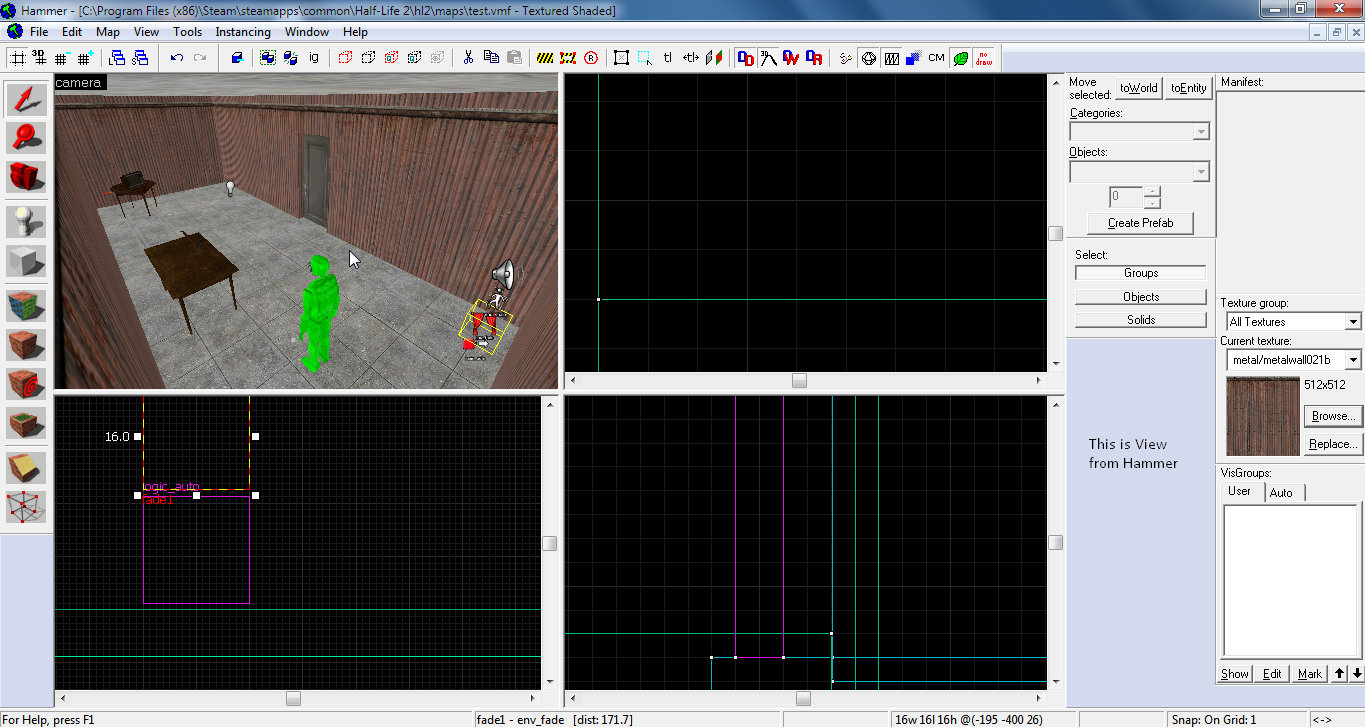Click the Browse... texture button
1365x728 pixels.
coord(1333,416)
